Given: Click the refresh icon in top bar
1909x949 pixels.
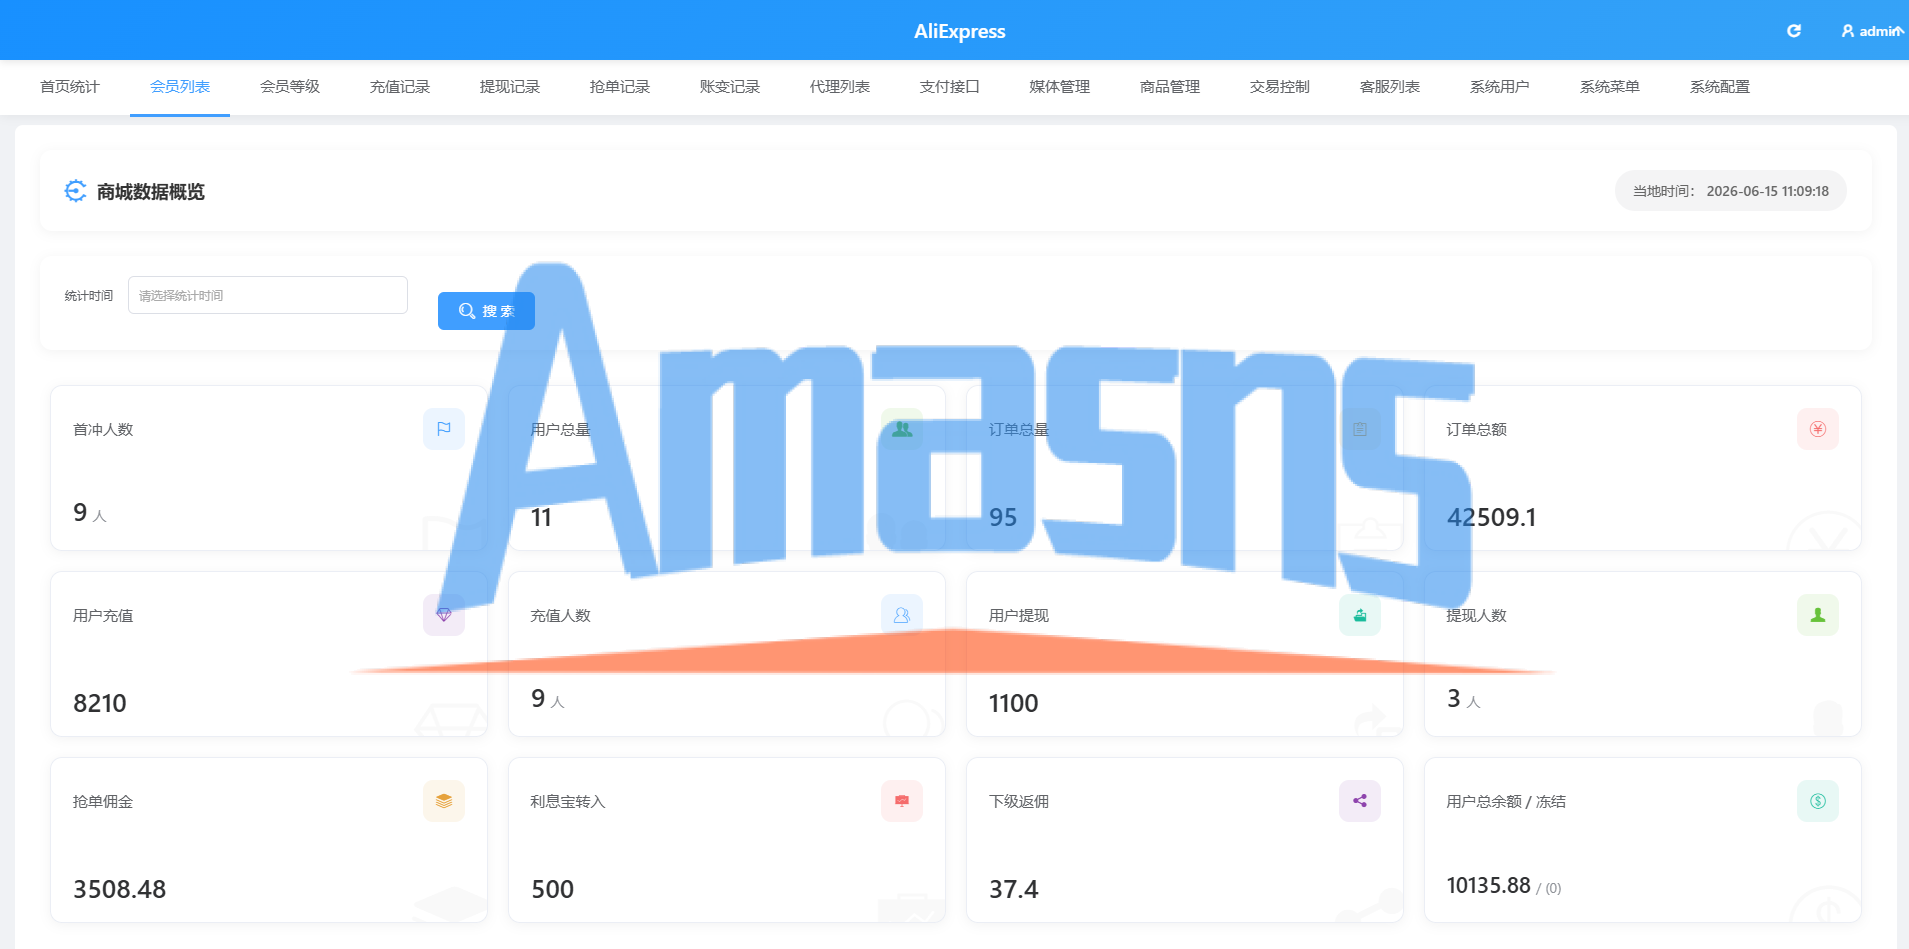Looking at the screenshot, I should [x=1794, y=31].
